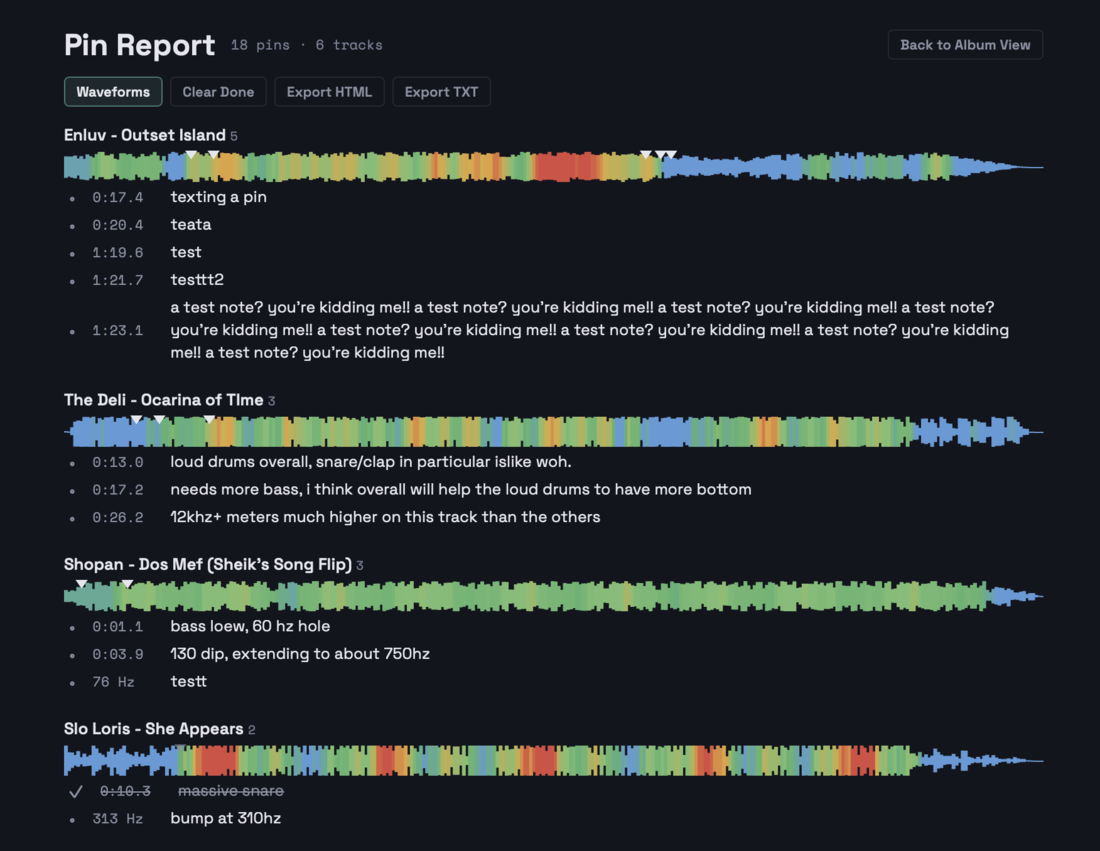The height and width of the screenshot is (851, 1100).
Task: Click the 76 Hz frequency label
Action: (113, 682)
